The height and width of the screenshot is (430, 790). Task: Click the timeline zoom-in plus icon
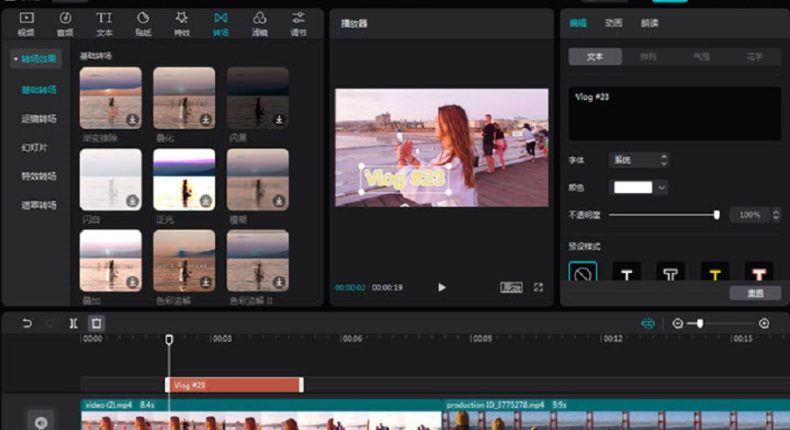(x=764, y=324)
